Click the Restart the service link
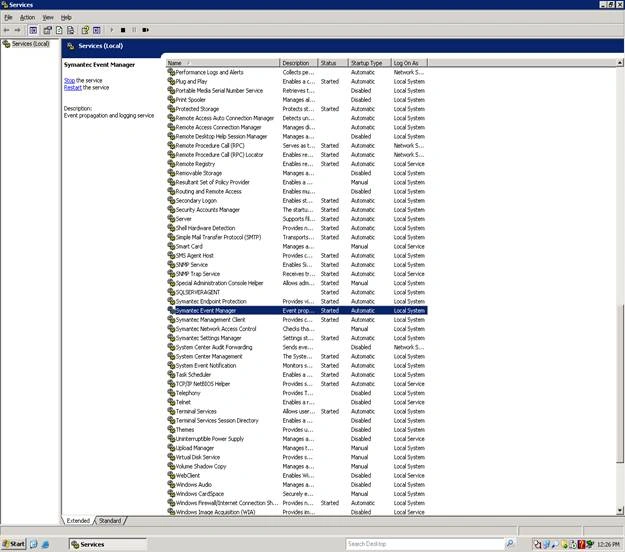625x552 pixels. [73, 88]
